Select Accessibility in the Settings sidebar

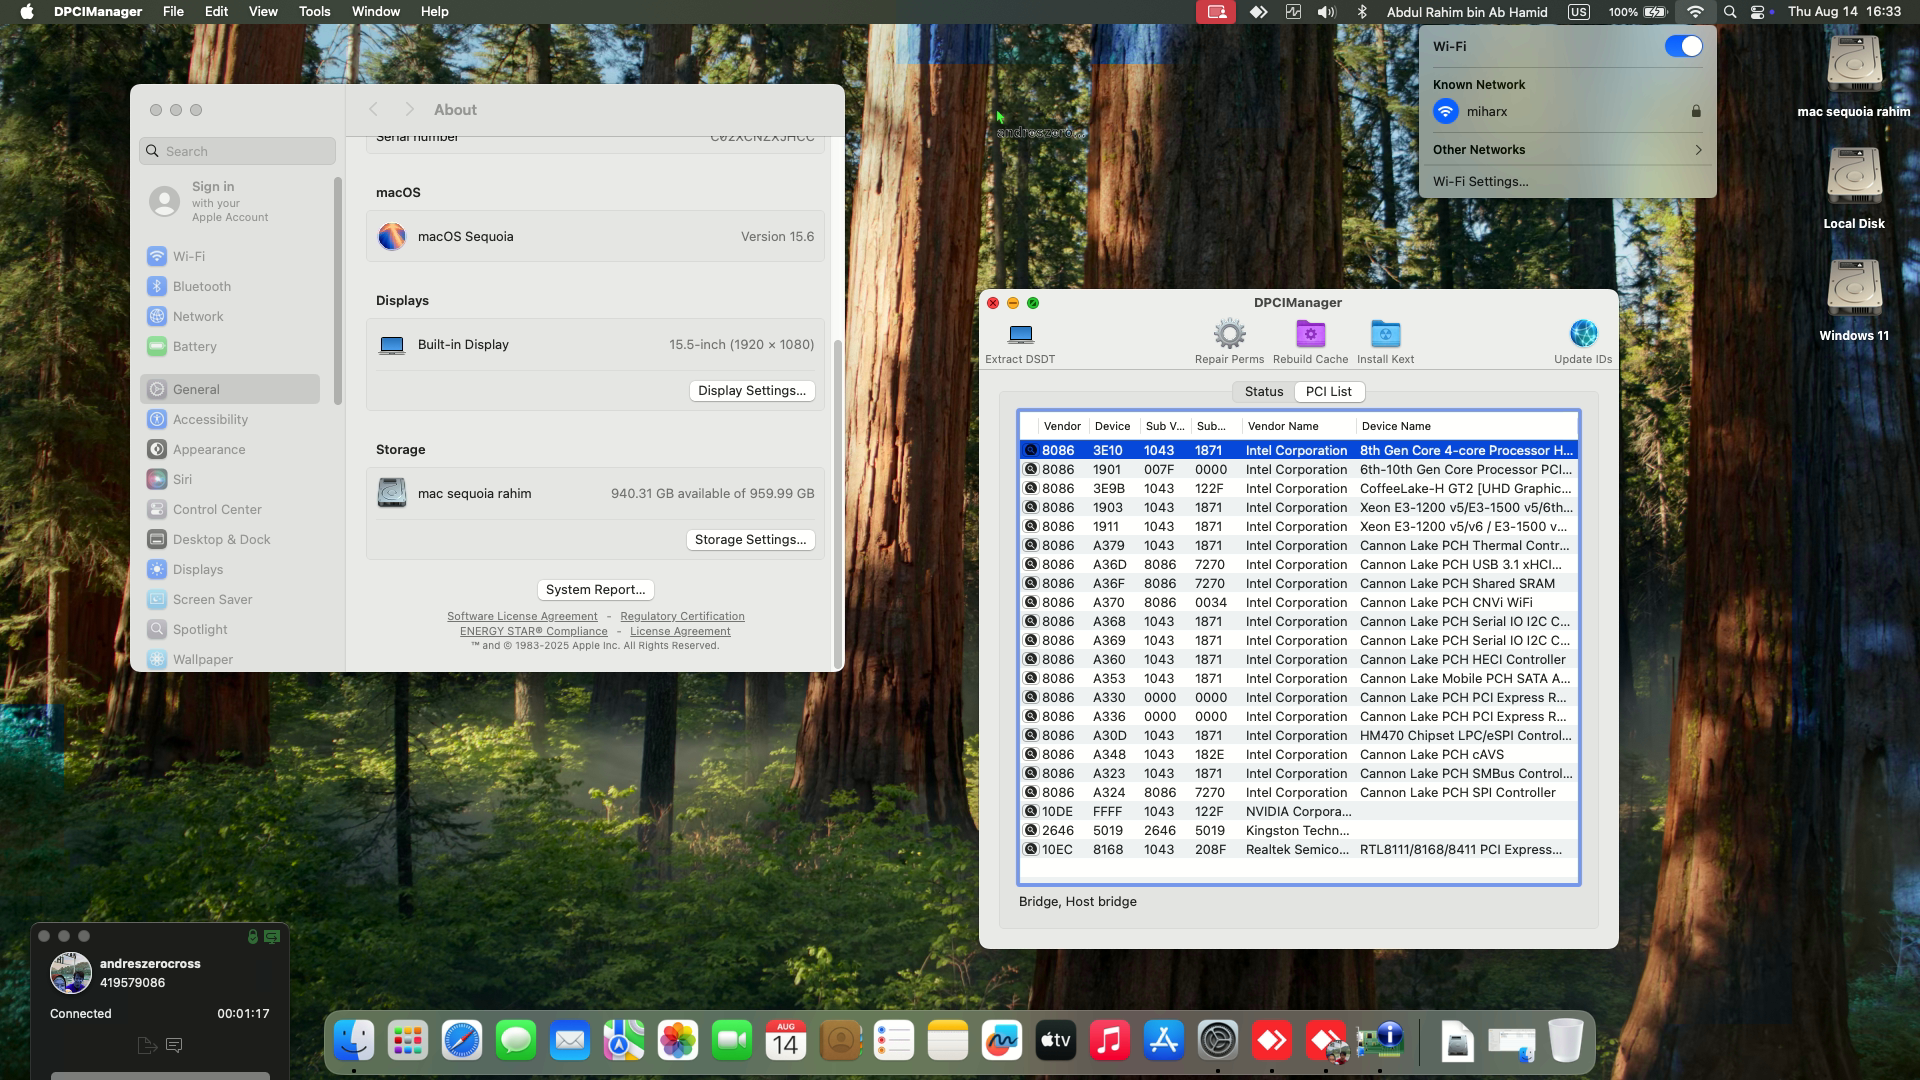click(230, 420)
